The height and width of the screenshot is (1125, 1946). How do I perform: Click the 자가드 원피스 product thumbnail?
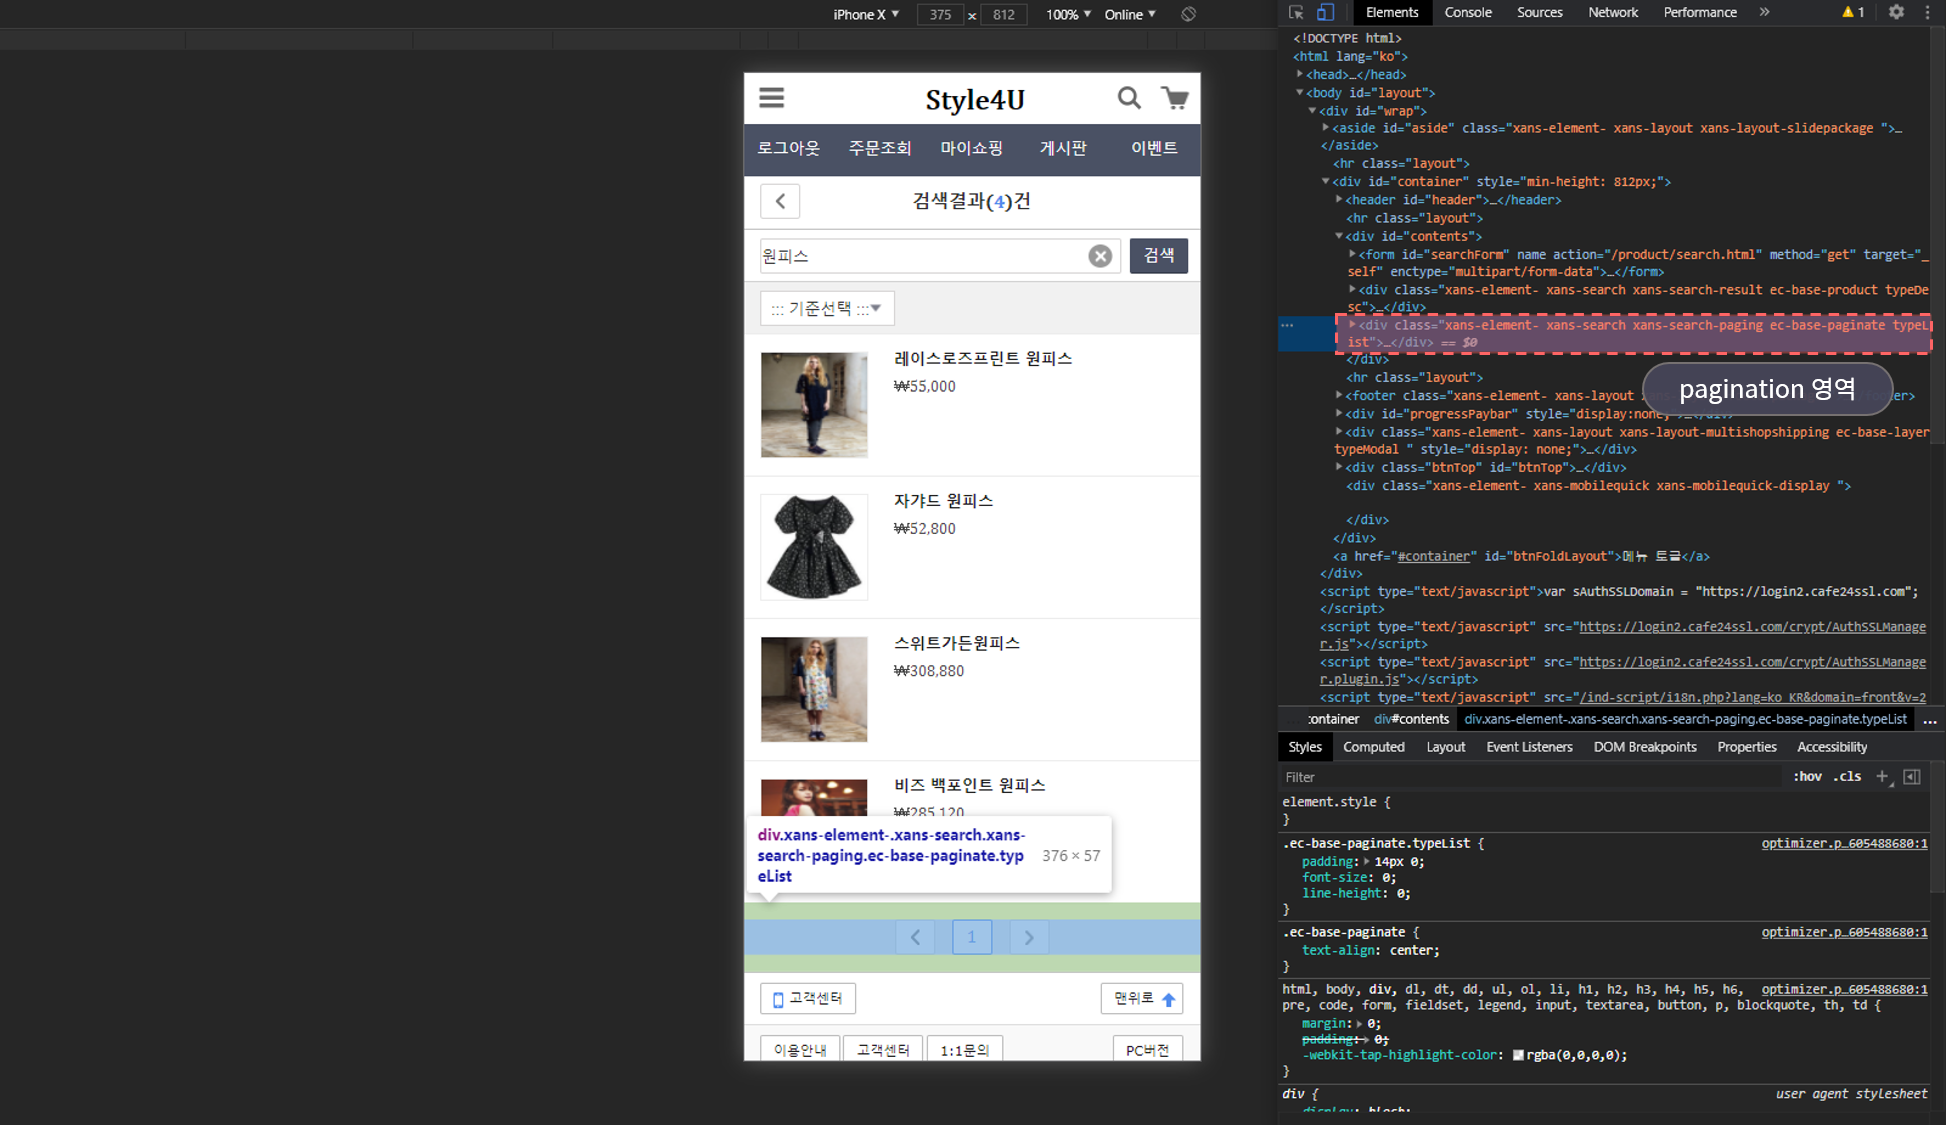(x=814, y=547)
